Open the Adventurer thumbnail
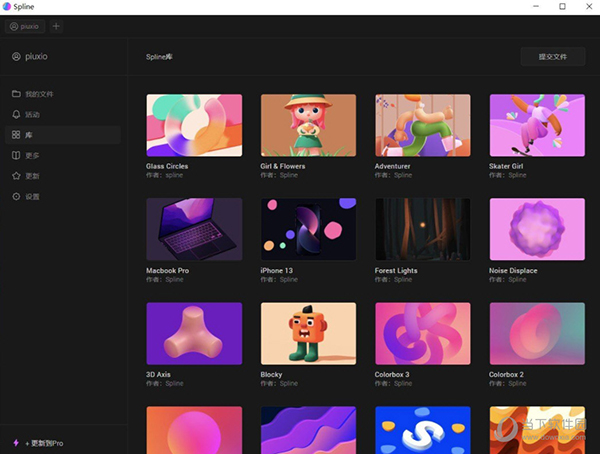Viewport: 600px width, 454px height. [423, 125]
